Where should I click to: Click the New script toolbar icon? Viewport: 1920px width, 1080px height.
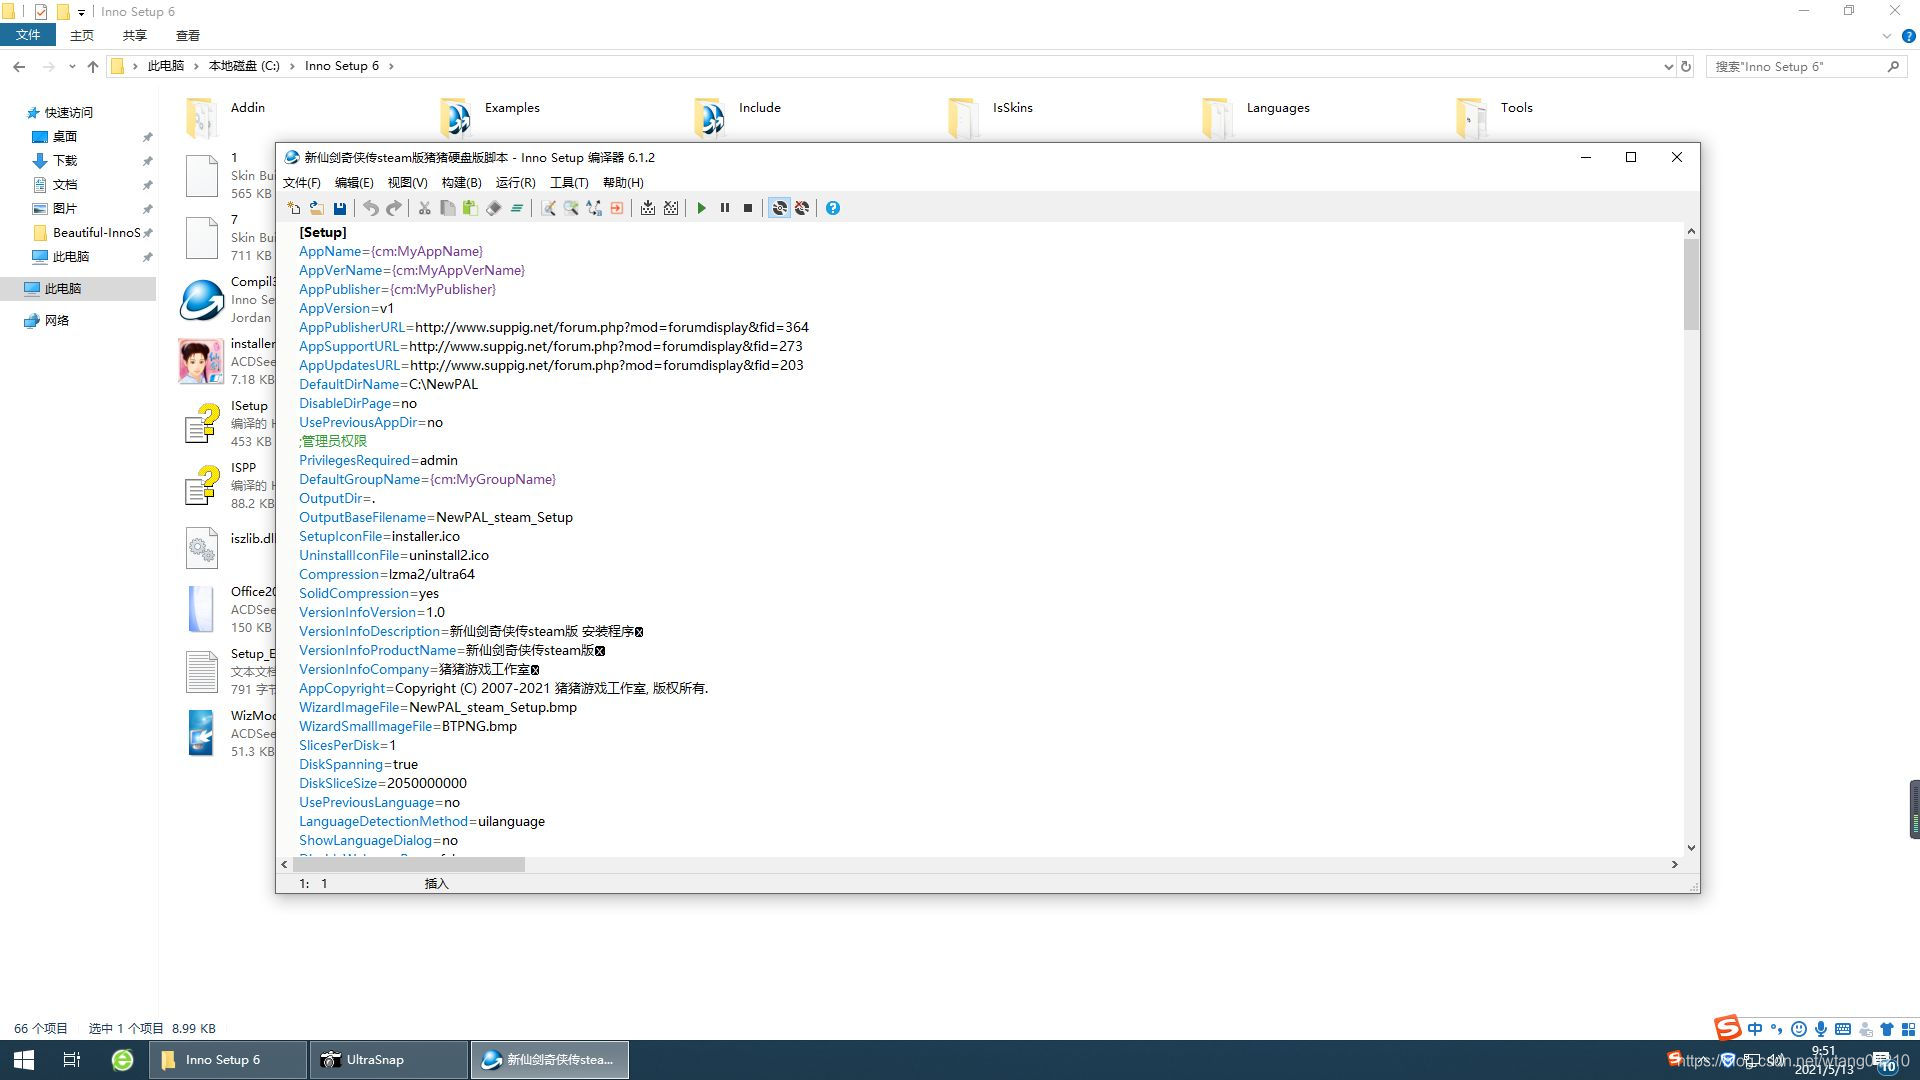pyautogui.click(x=293, y=208)
